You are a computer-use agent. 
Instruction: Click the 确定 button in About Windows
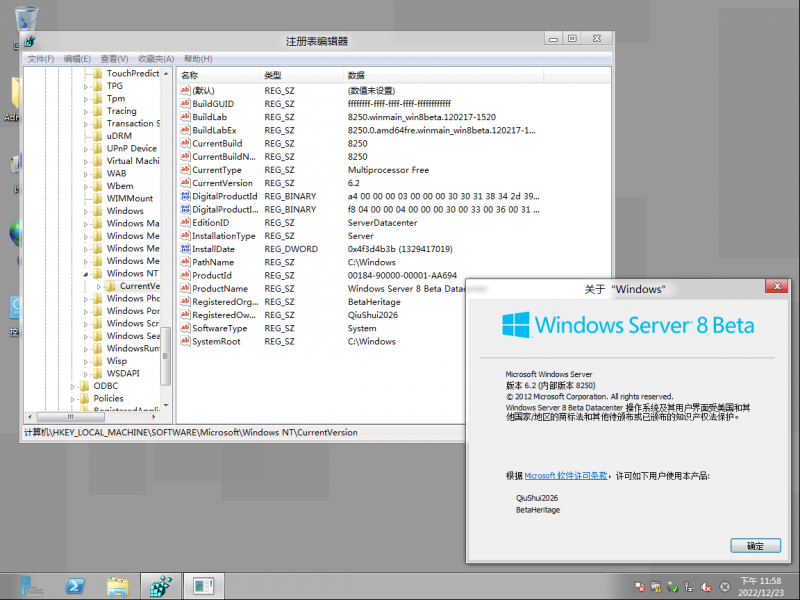click(755, 545)
